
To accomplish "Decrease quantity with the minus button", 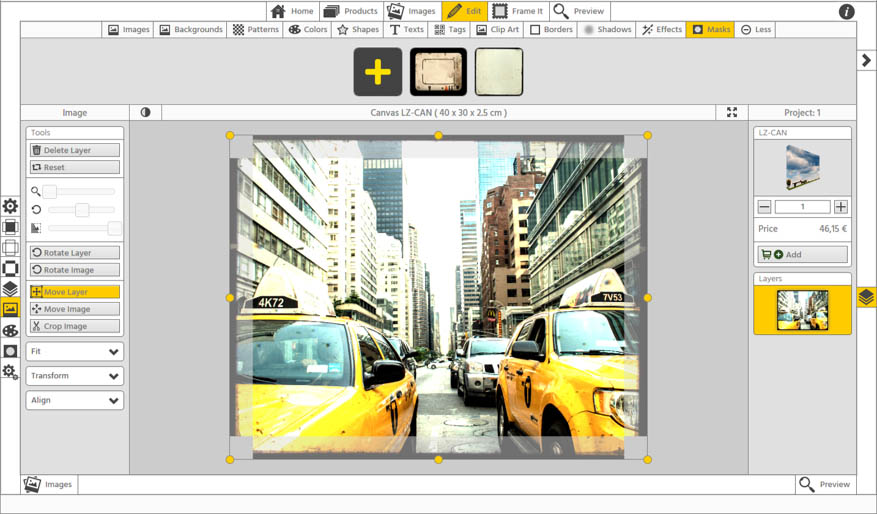I will (765, 207).
